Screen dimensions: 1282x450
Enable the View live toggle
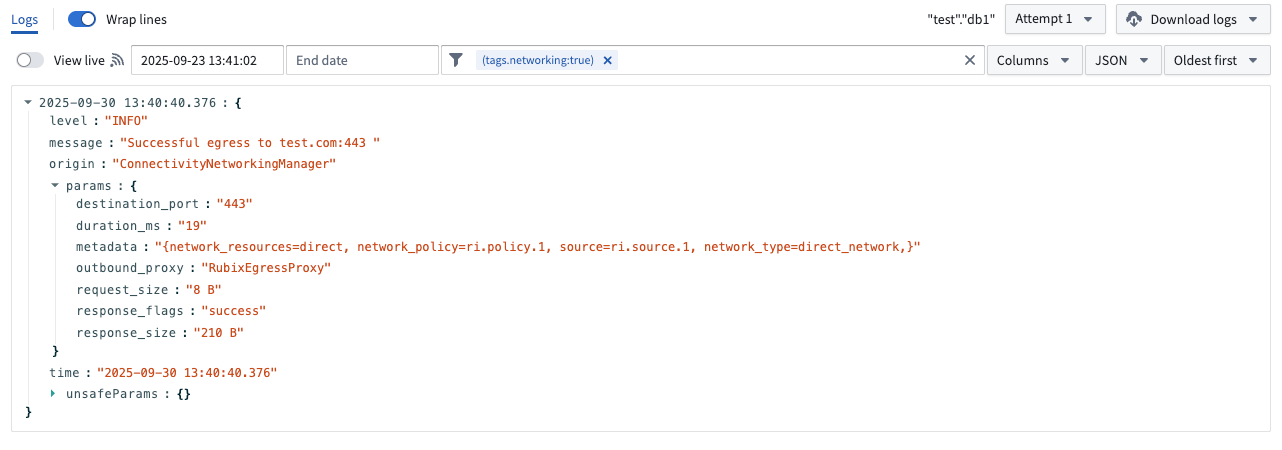pos(31,60)
